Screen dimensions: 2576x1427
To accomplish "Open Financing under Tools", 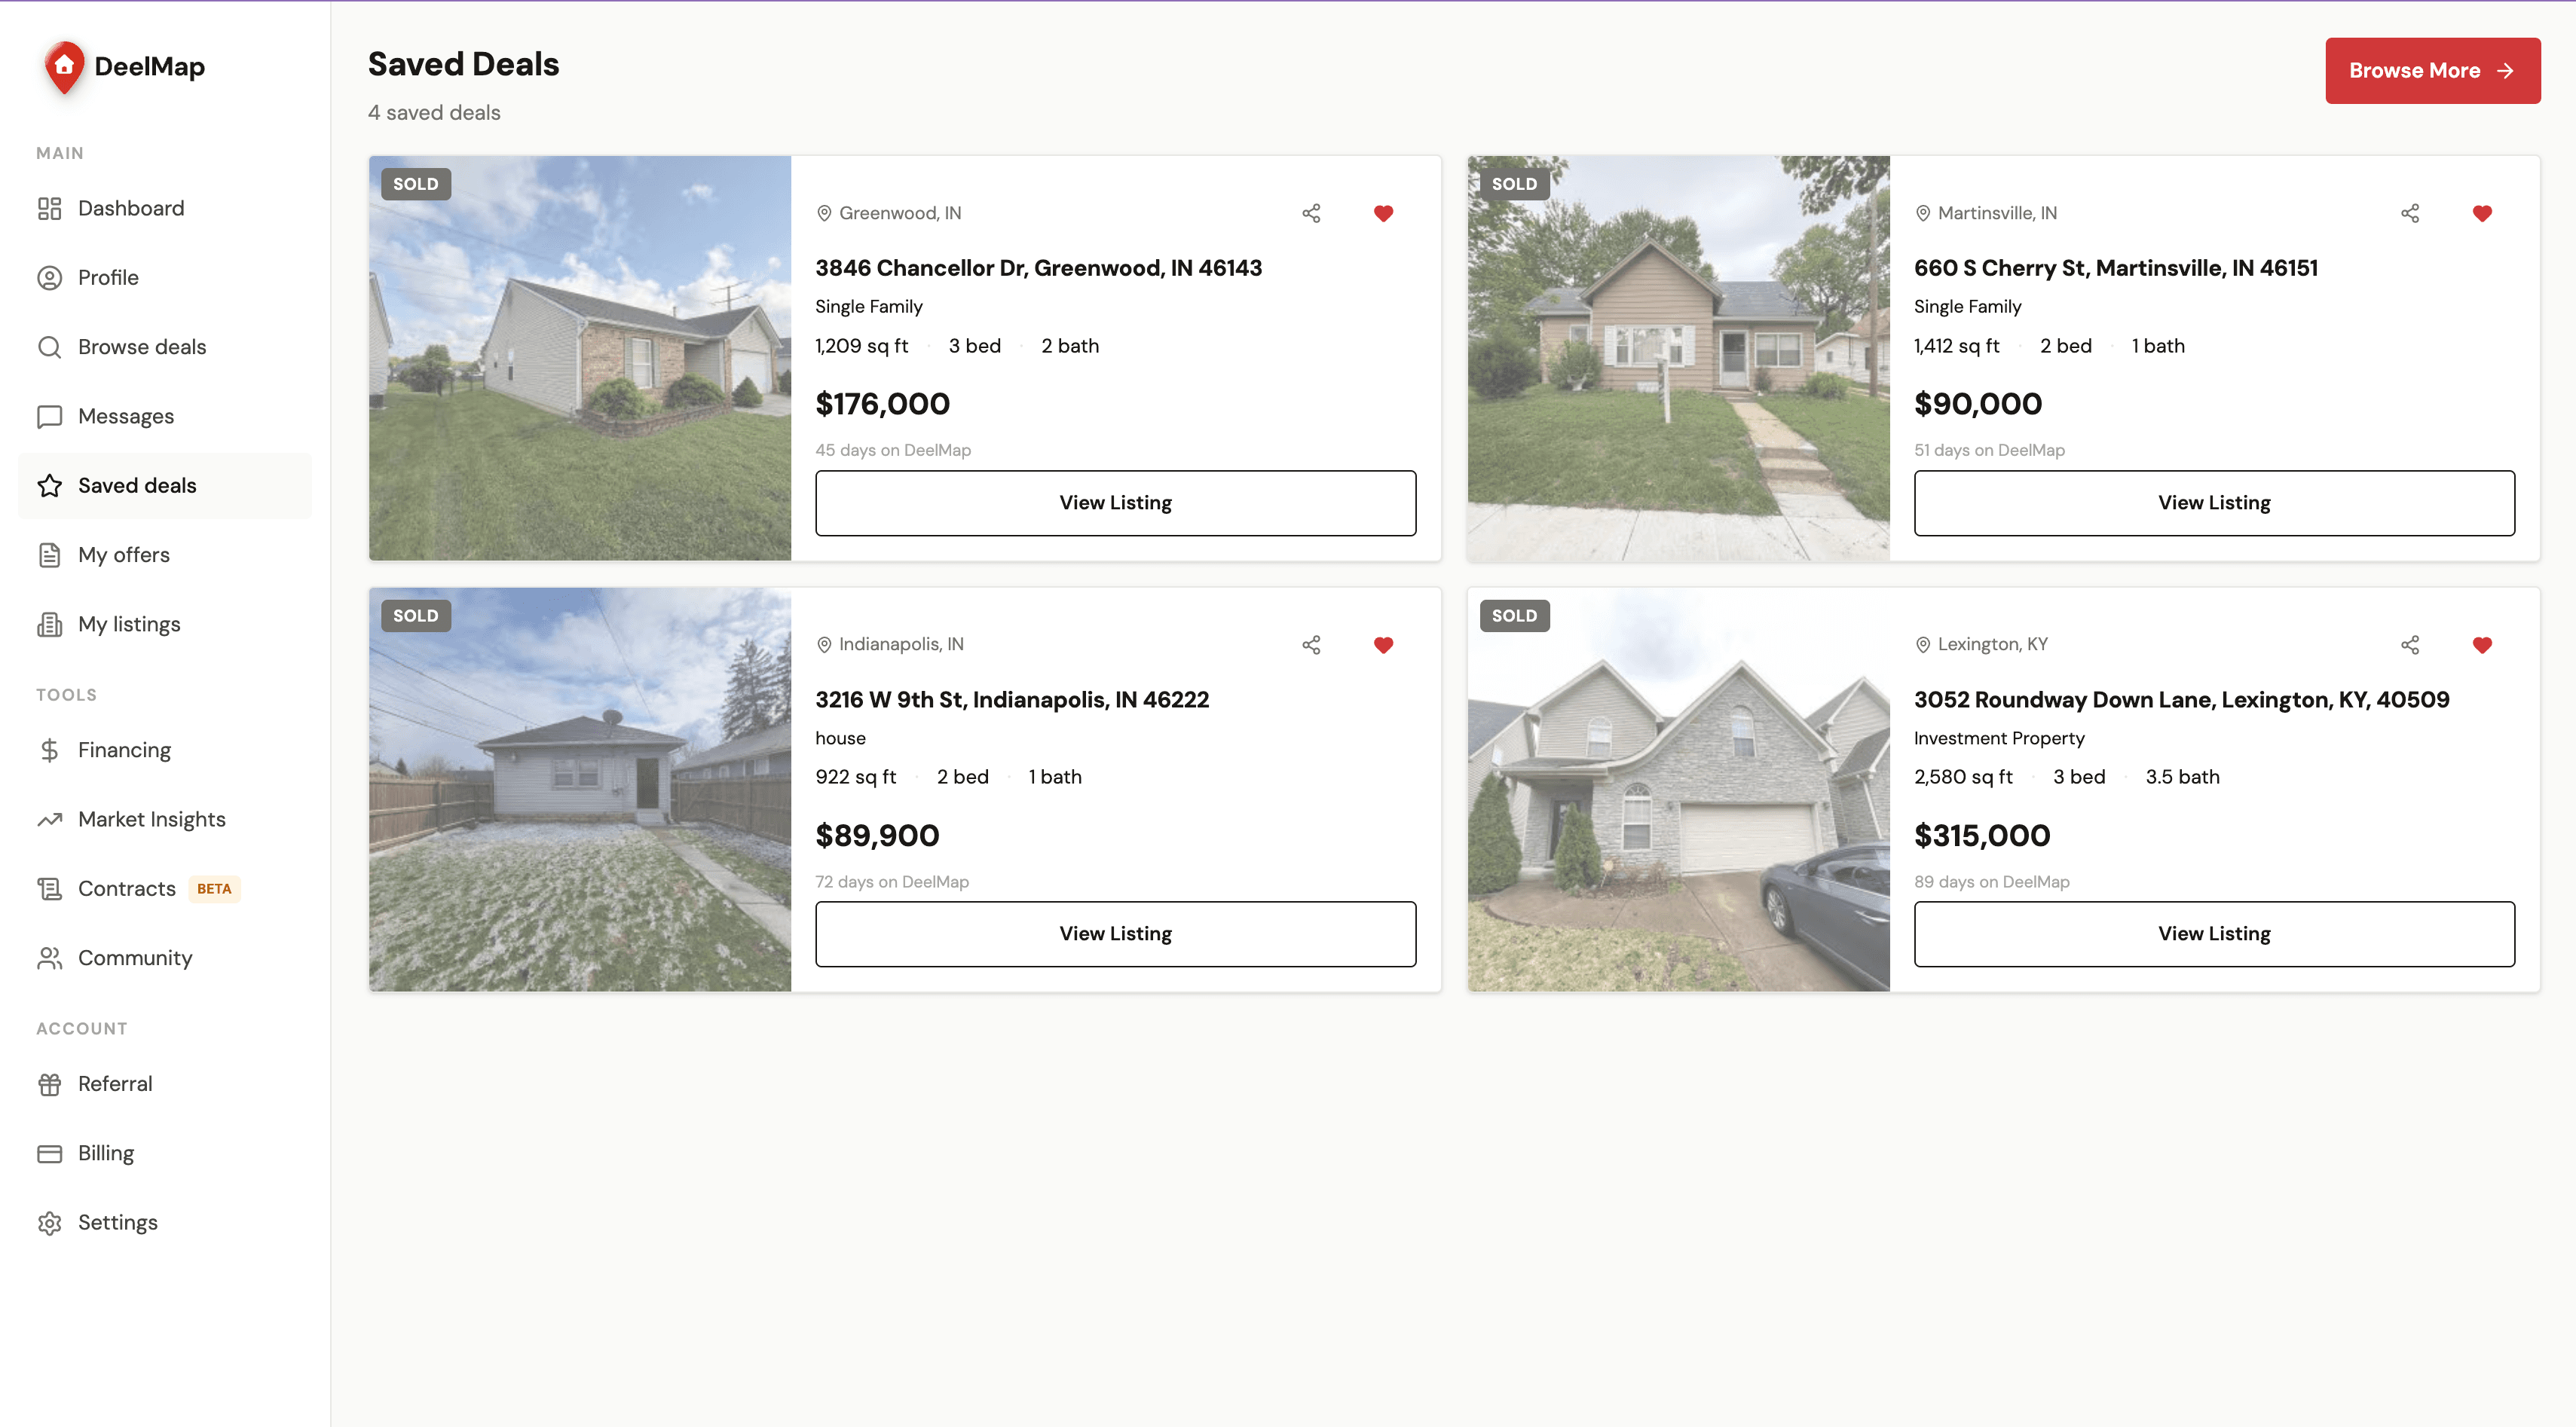I will (165, 750).
